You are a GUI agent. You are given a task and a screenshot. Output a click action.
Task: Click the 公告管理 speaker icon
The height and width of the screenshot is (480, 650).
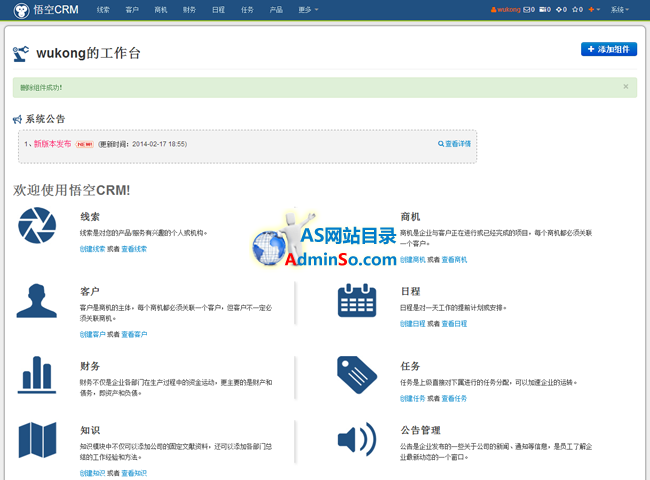click(x=357, y=439)
